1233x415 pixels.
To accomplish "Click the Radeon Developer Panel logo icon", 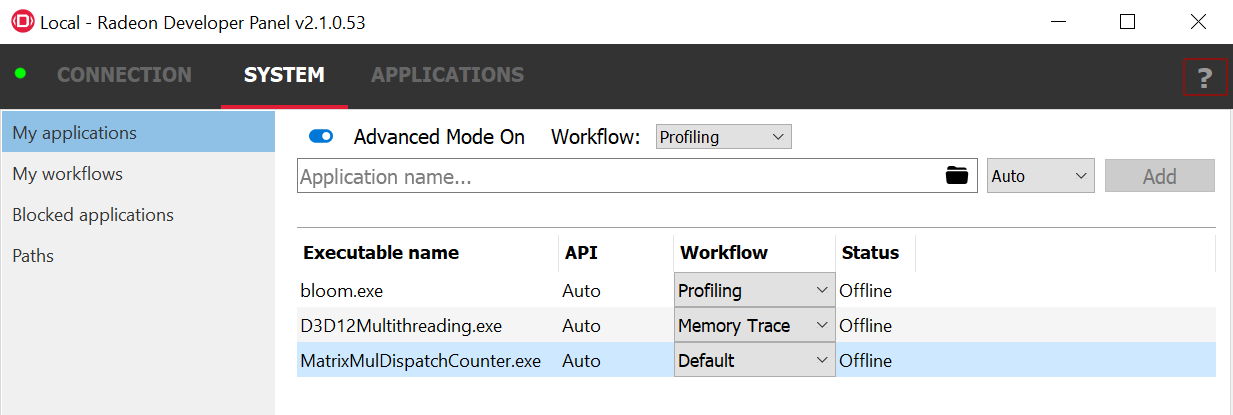I will pyautogui.click(x=21, y=22).
